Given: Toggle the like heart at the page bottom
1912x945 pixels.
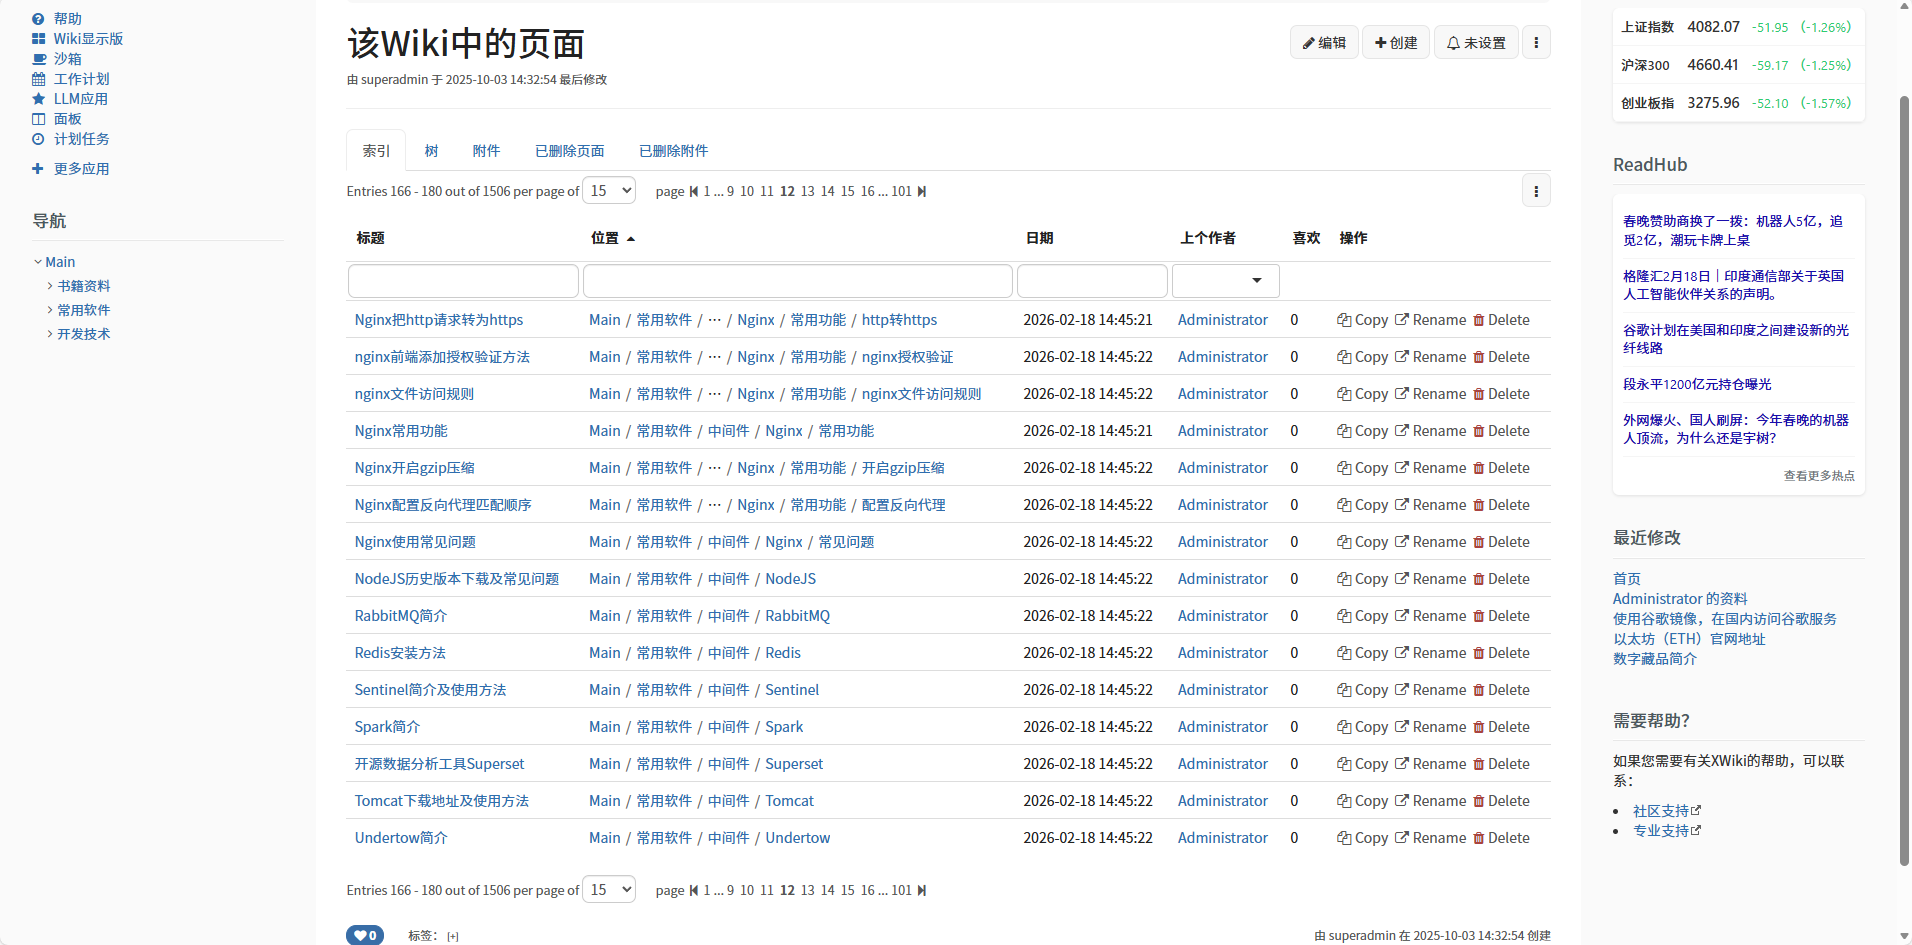Looking at the screenshot, I should coord(364,934).
